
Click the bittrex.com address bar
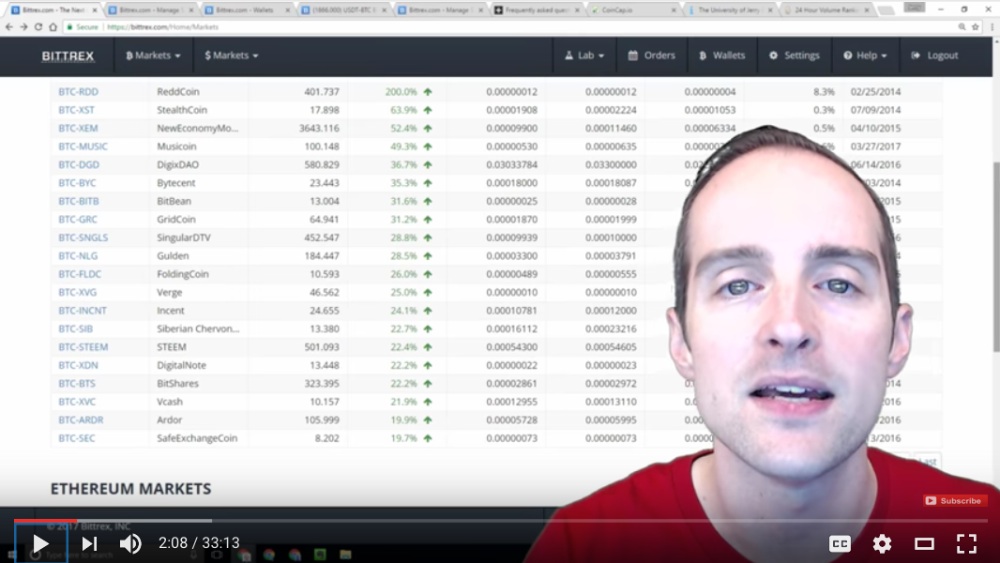click(x=510, y=27)
